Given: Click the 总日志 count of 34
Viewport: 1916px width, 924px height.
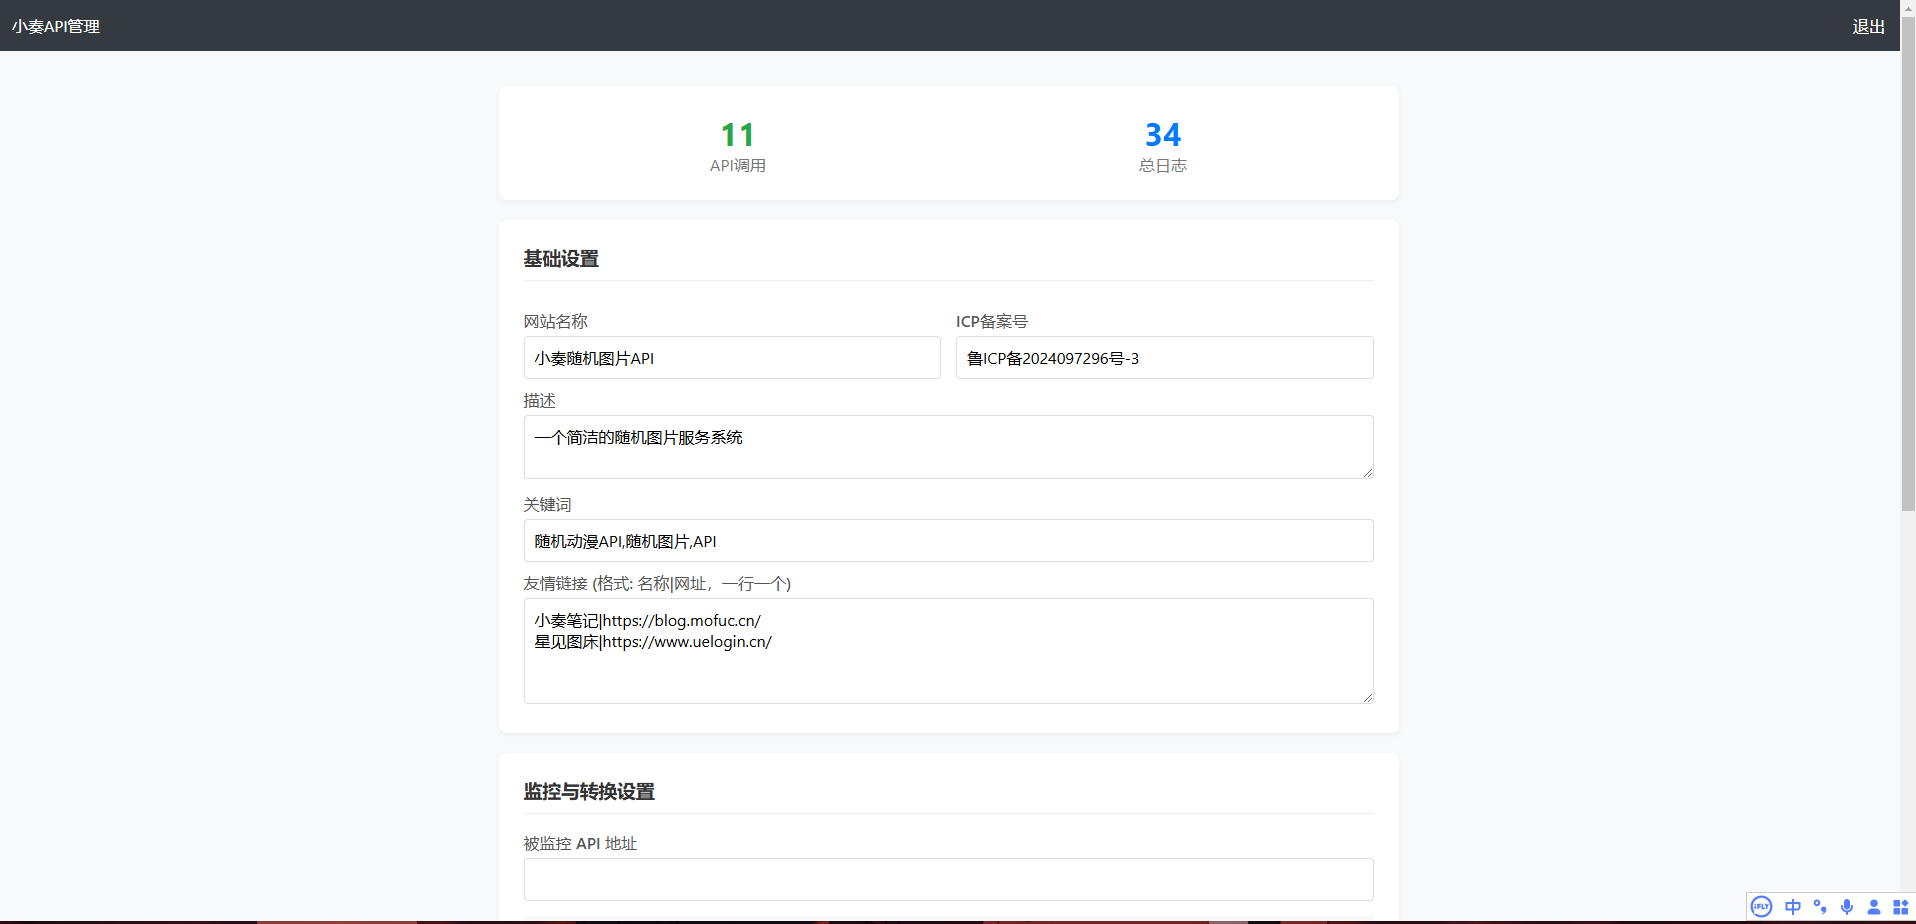Looking at the screenshot, I should (1162, 135).
